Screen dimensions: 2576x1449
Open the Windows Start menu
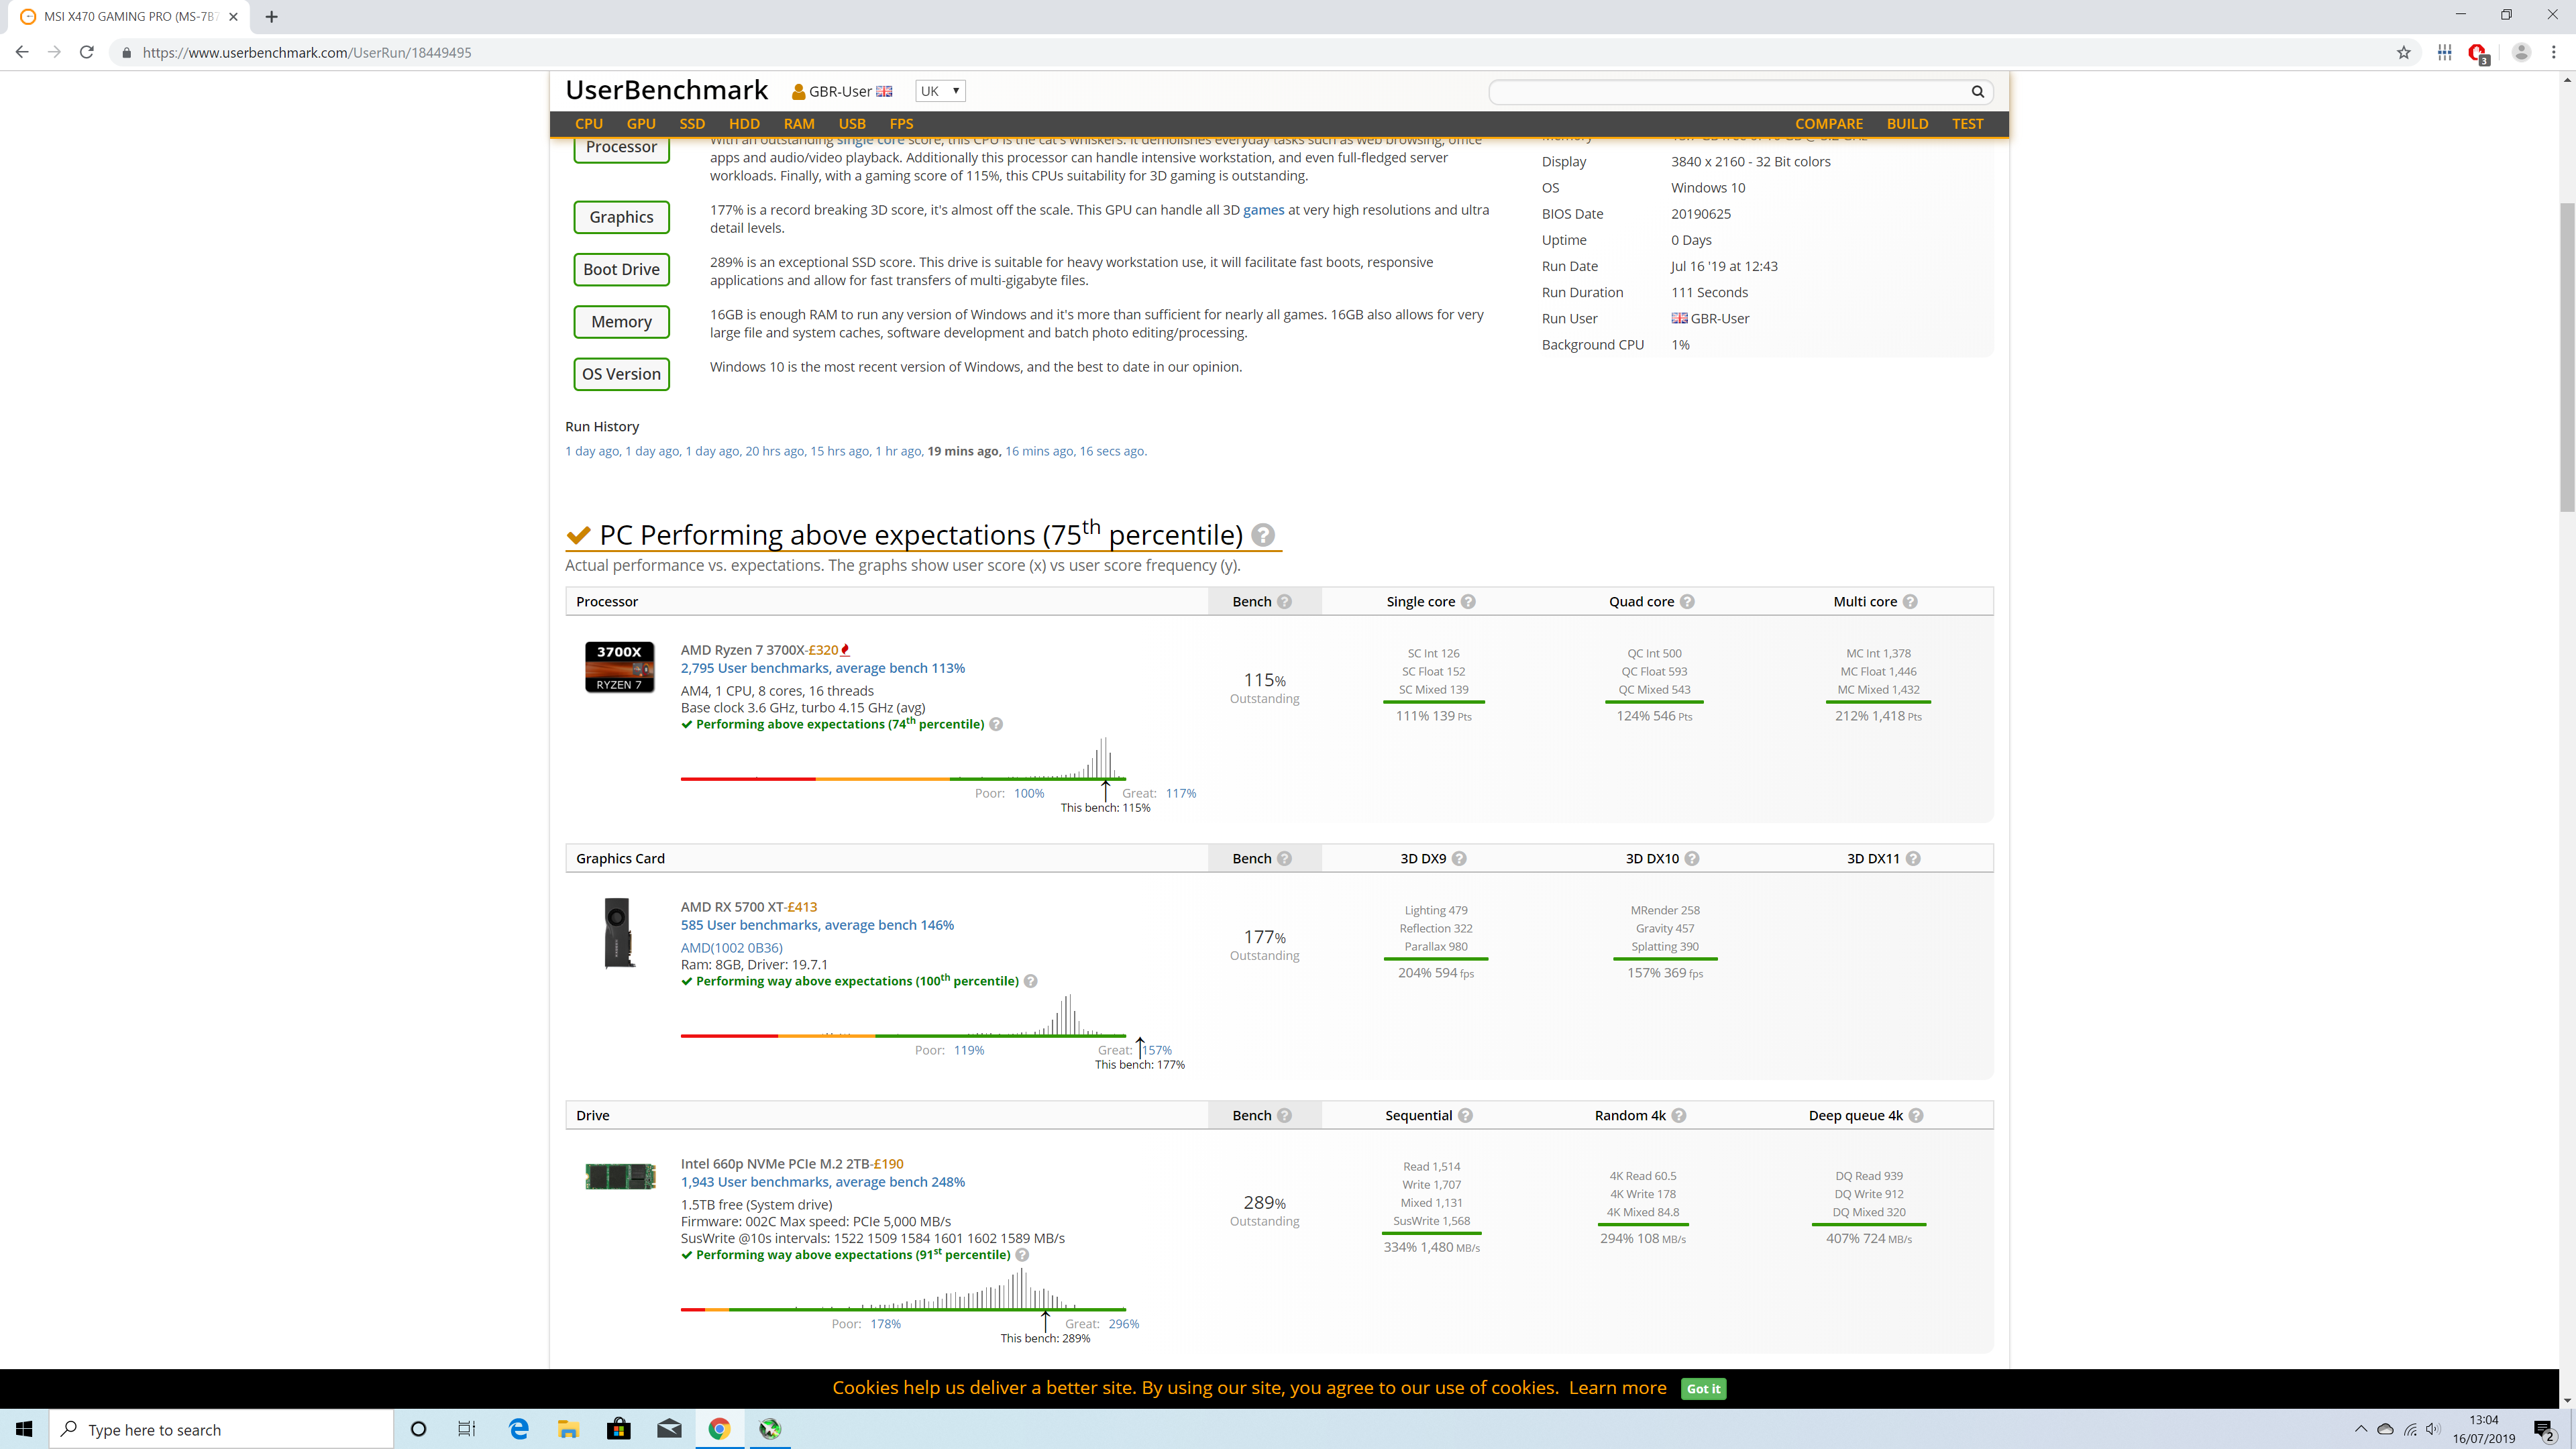(24, 1429)
